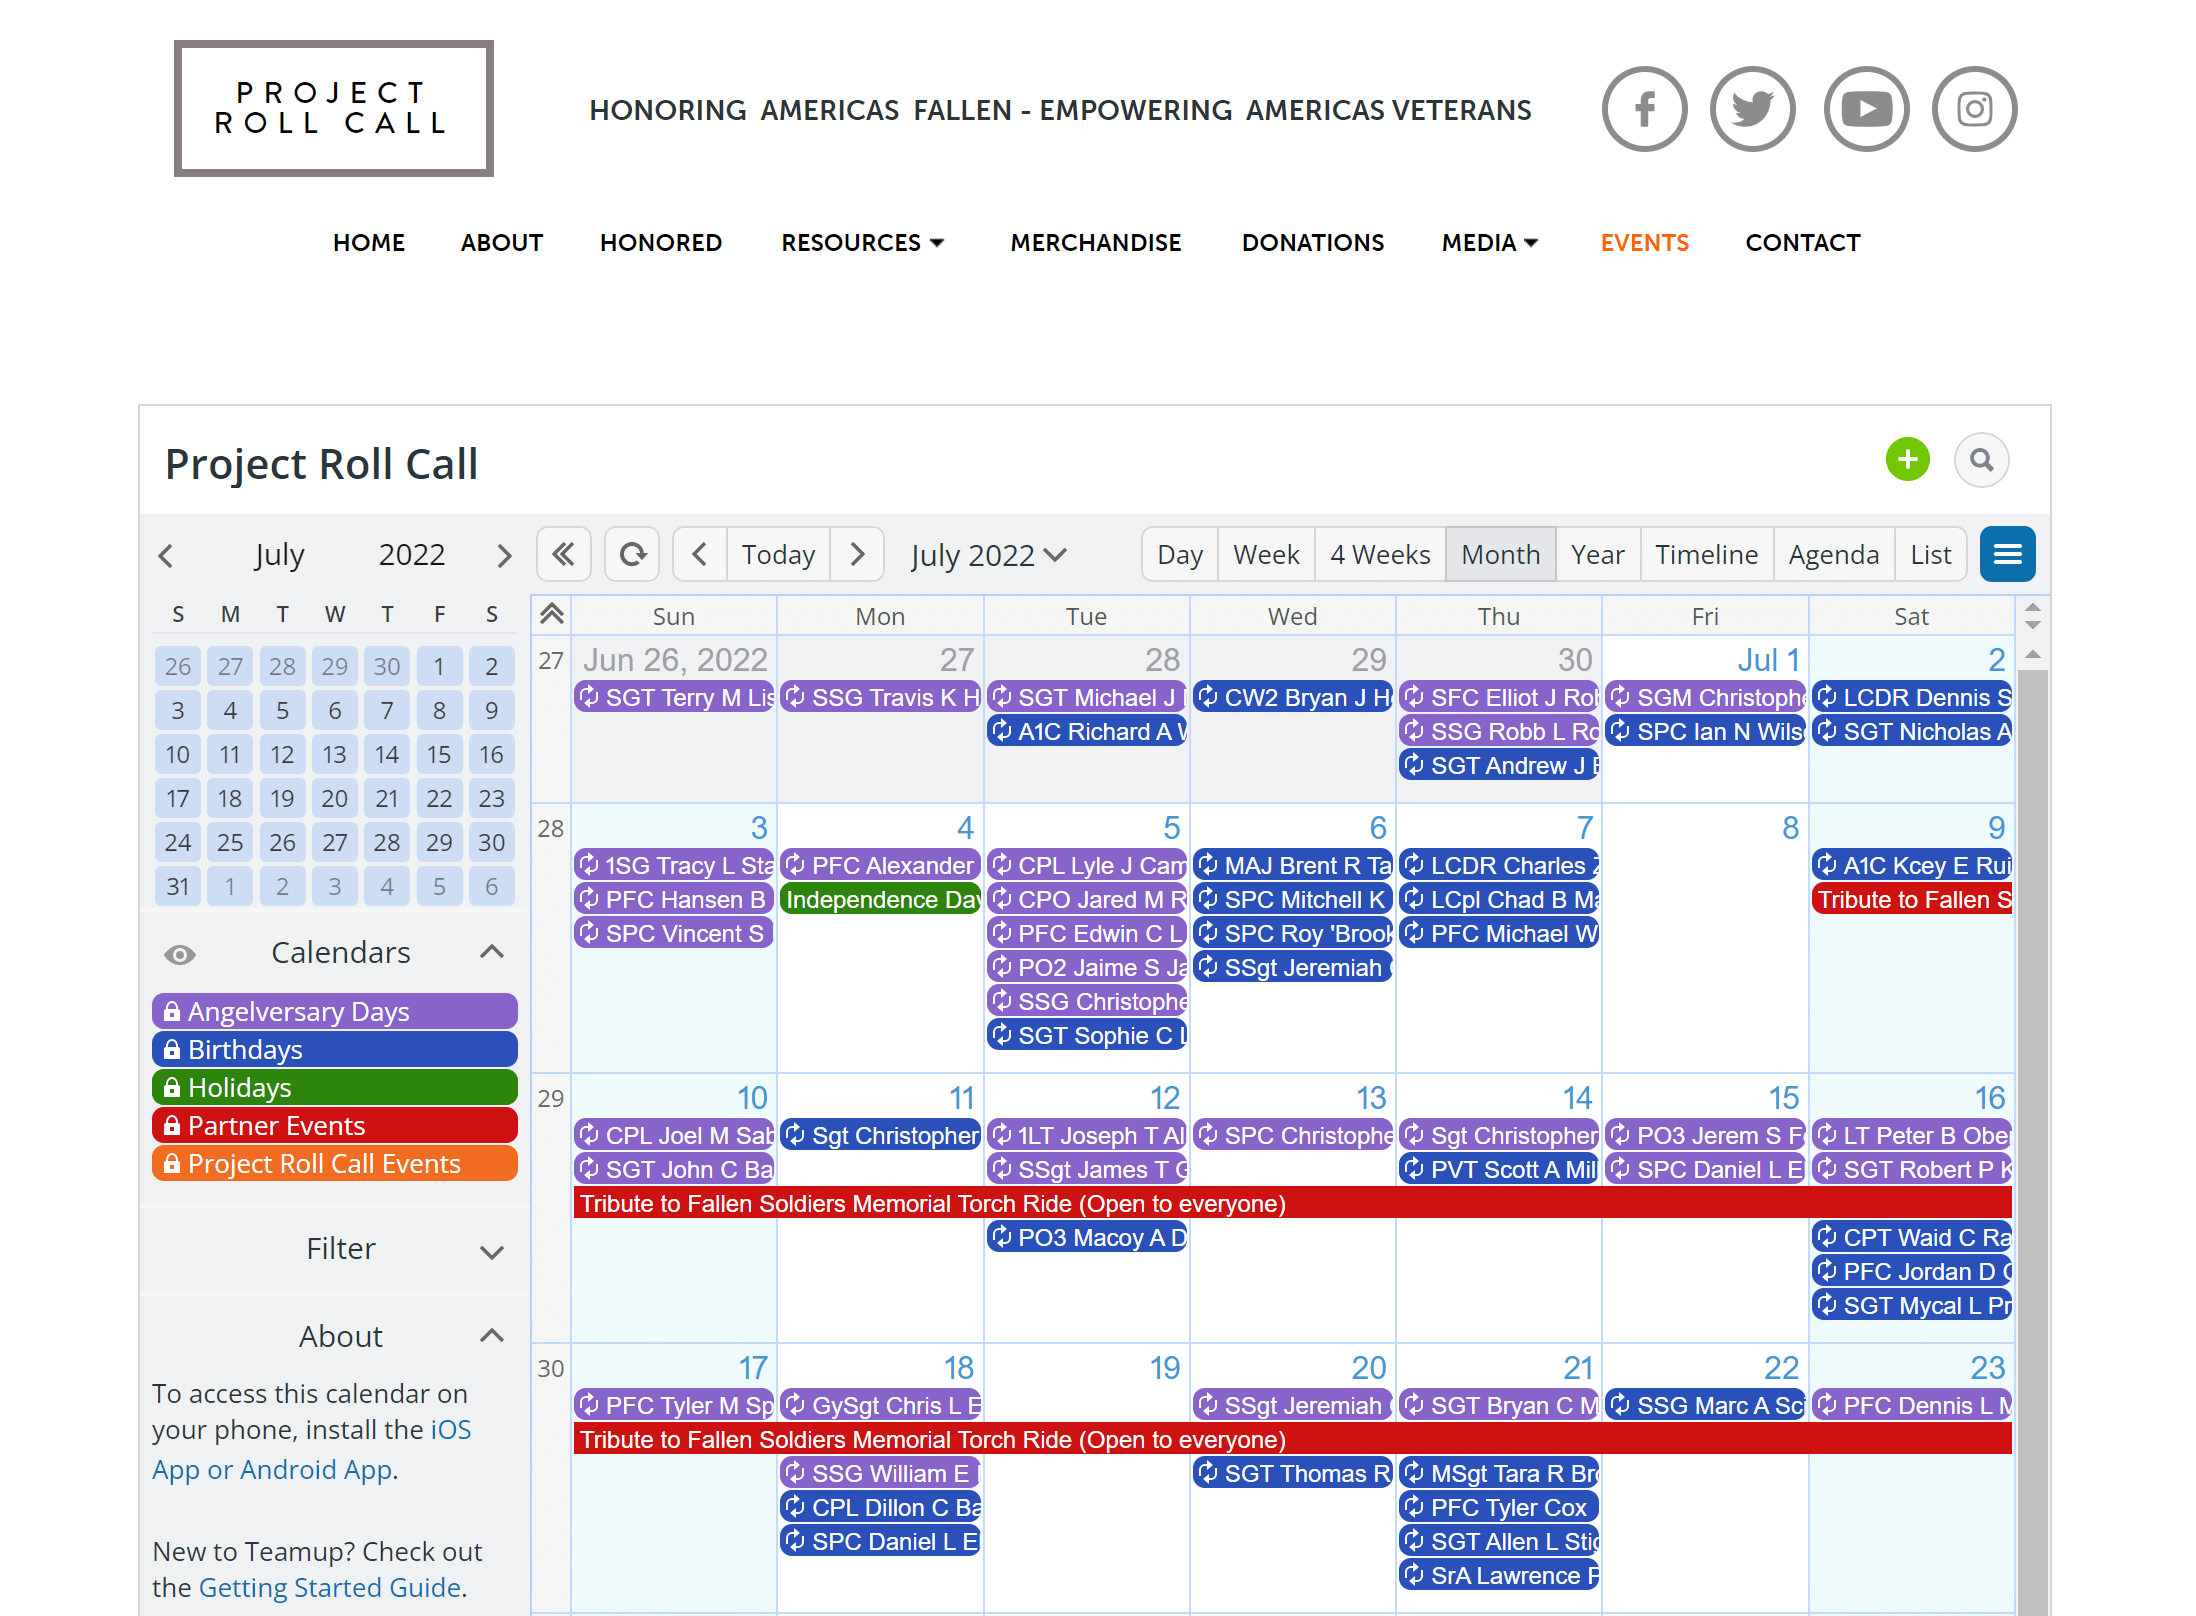Viewport: 2196px width, 1616px height.
Task: Click the green add event plus icon
Action: click(x=1906, y=460)
